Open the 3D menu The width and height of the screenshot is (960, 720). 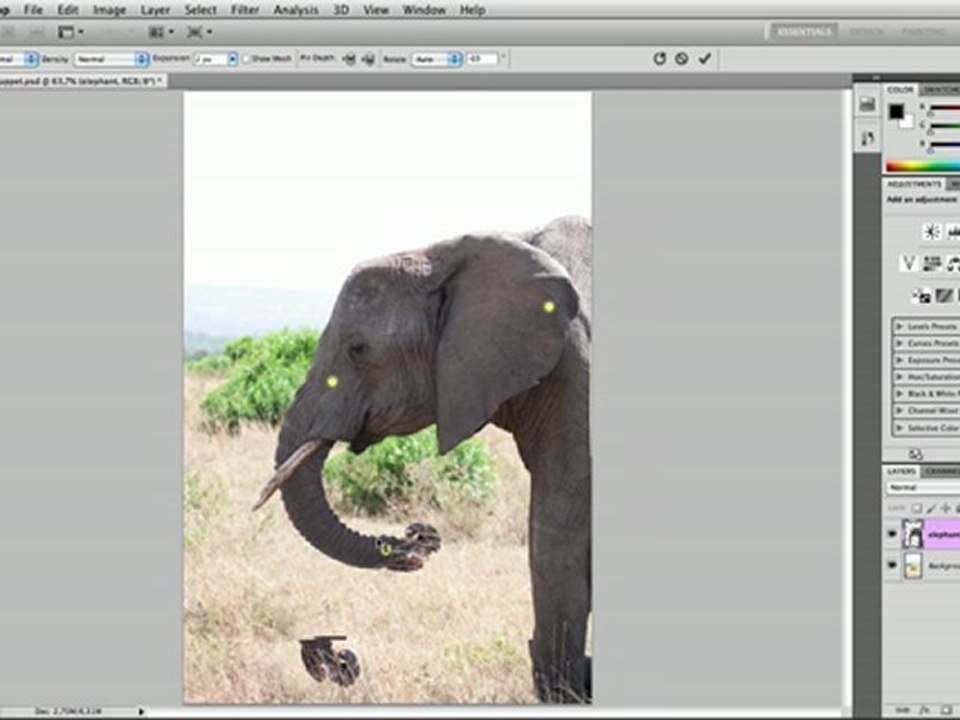coord(341,10)
